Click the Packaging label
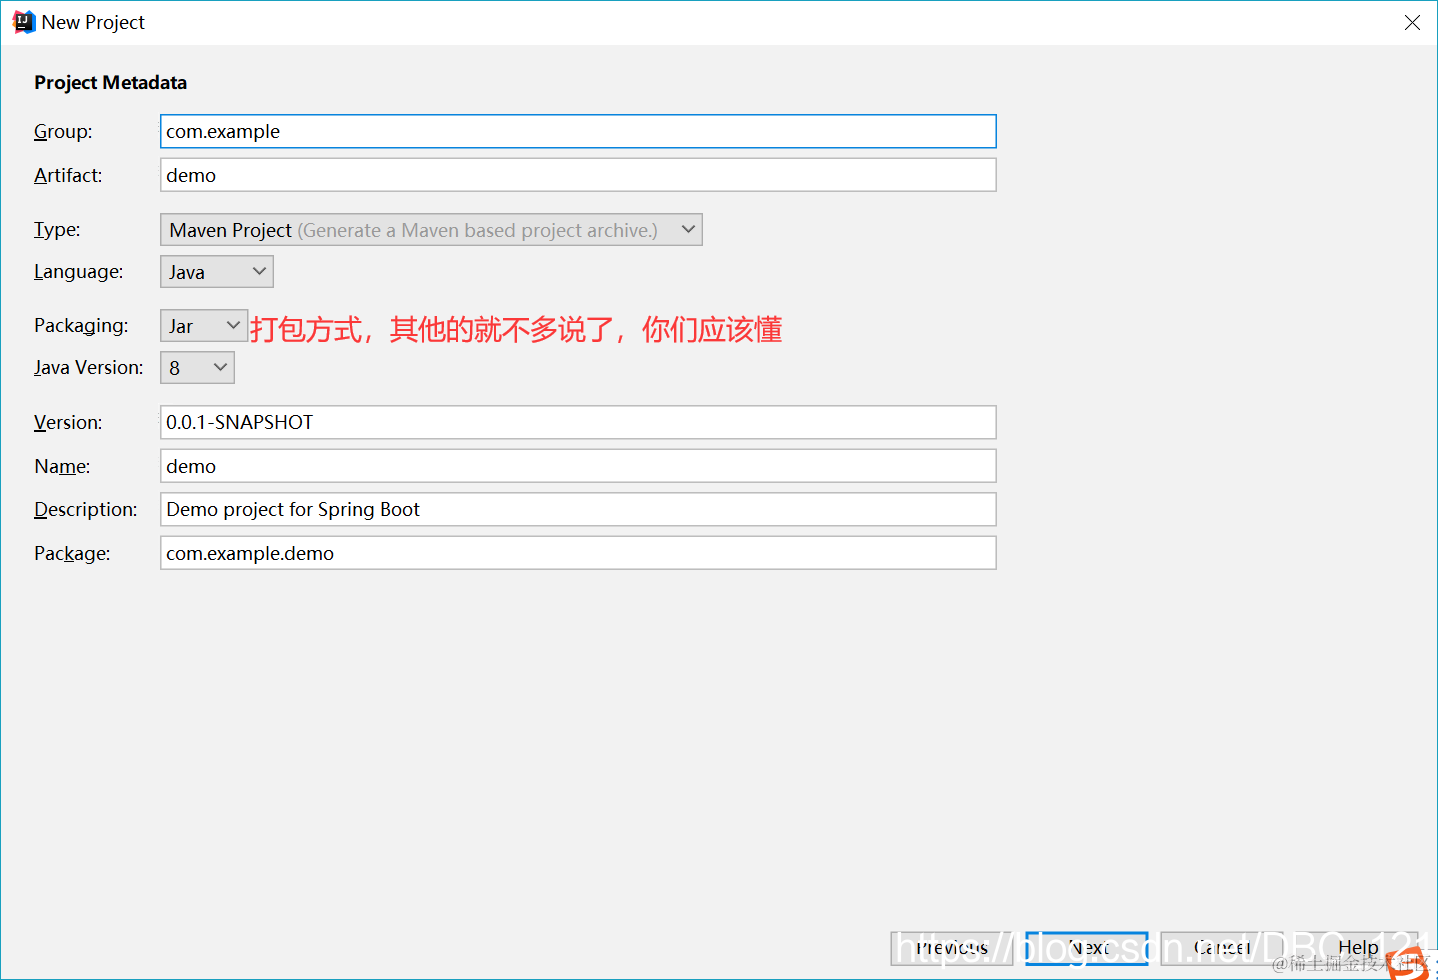The image size is (1438, 980). (81, 326)
